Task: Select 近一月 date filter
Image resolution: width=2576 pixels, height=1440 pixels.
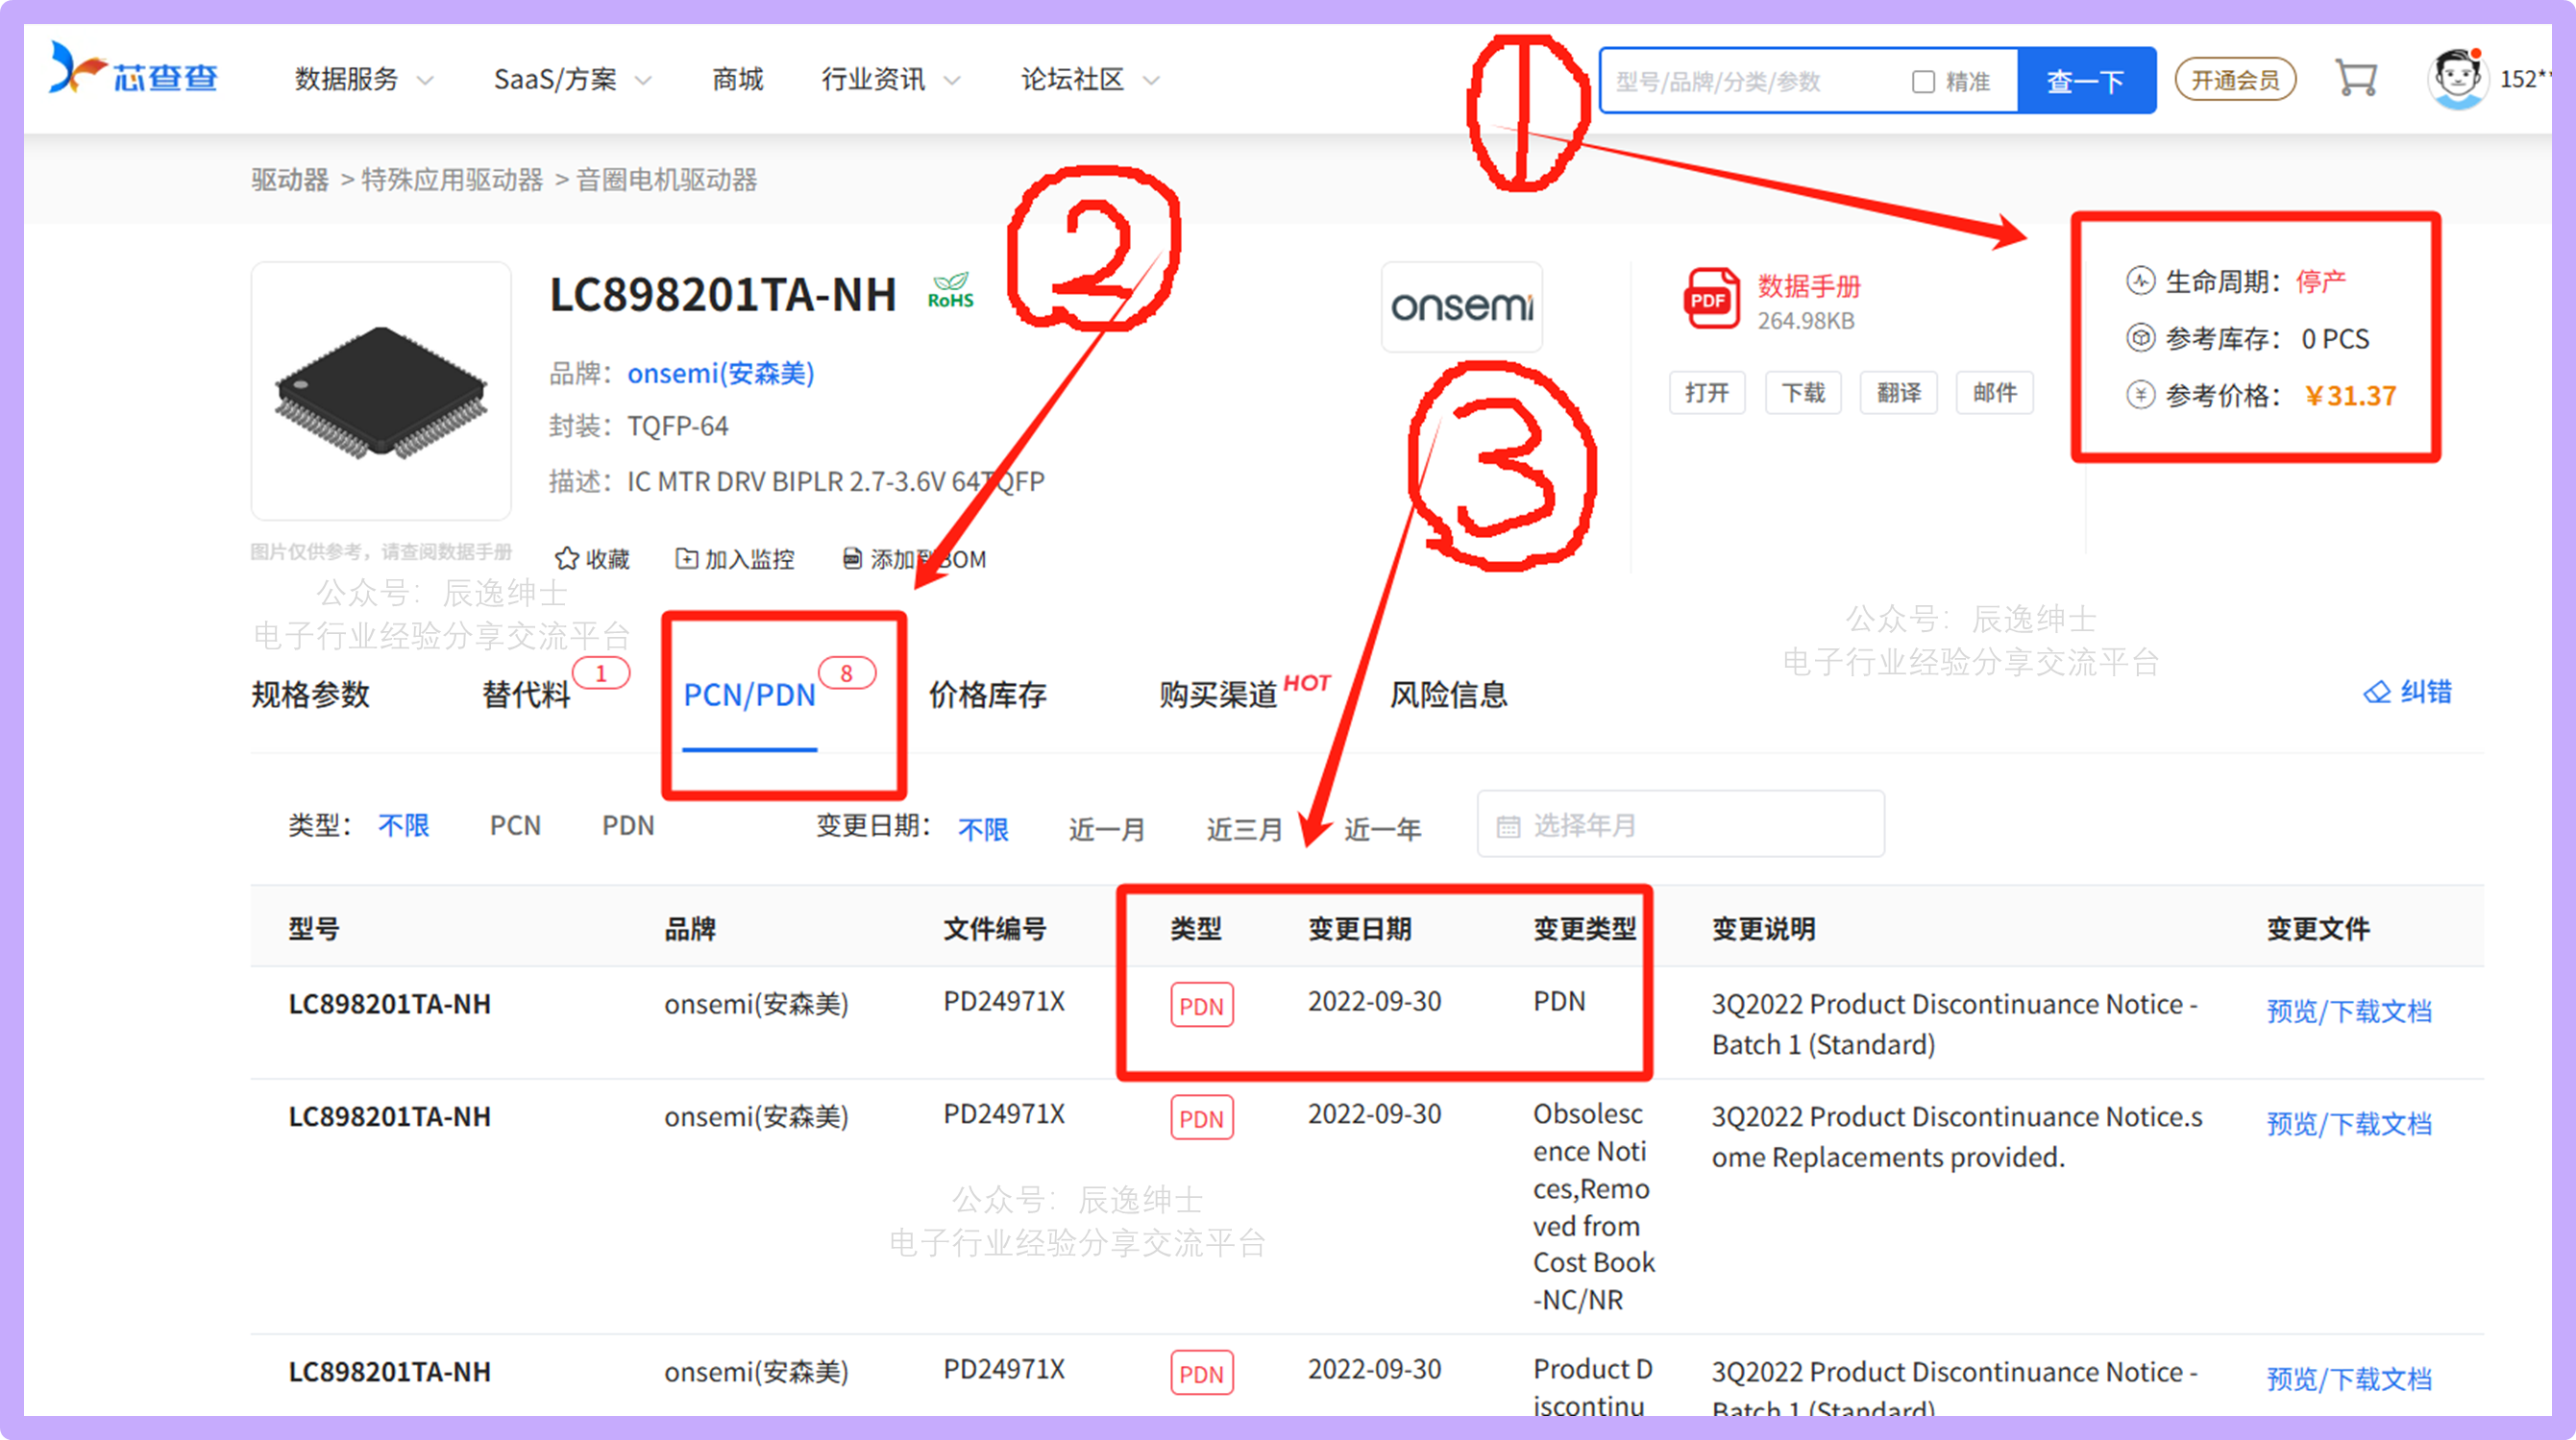Action: point(1106,829)
